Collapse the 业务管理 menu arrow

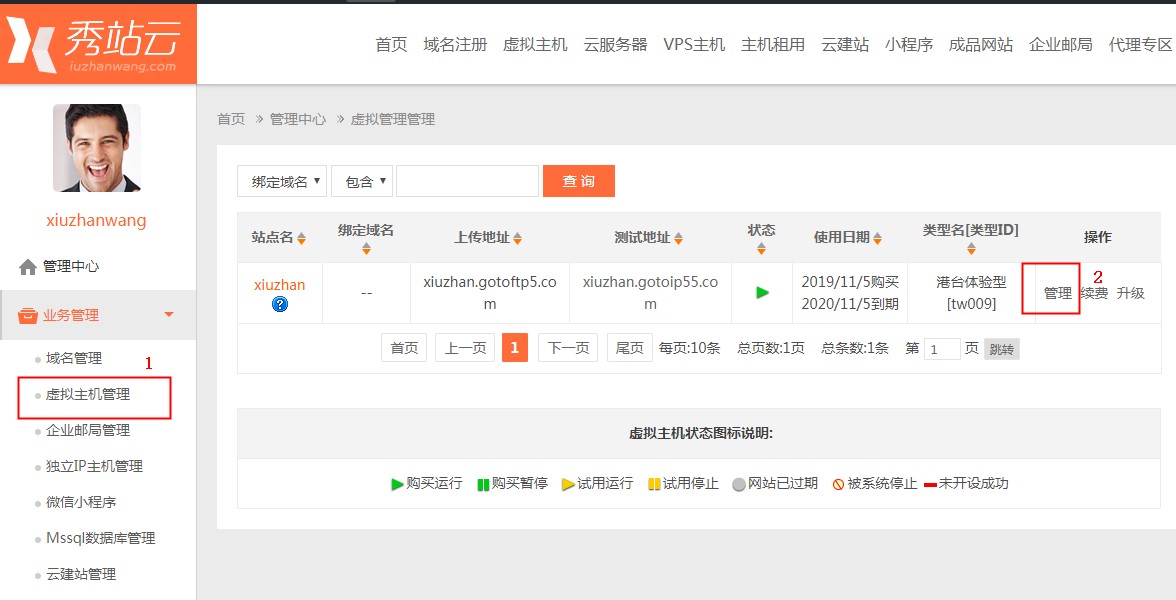point(169,315)
